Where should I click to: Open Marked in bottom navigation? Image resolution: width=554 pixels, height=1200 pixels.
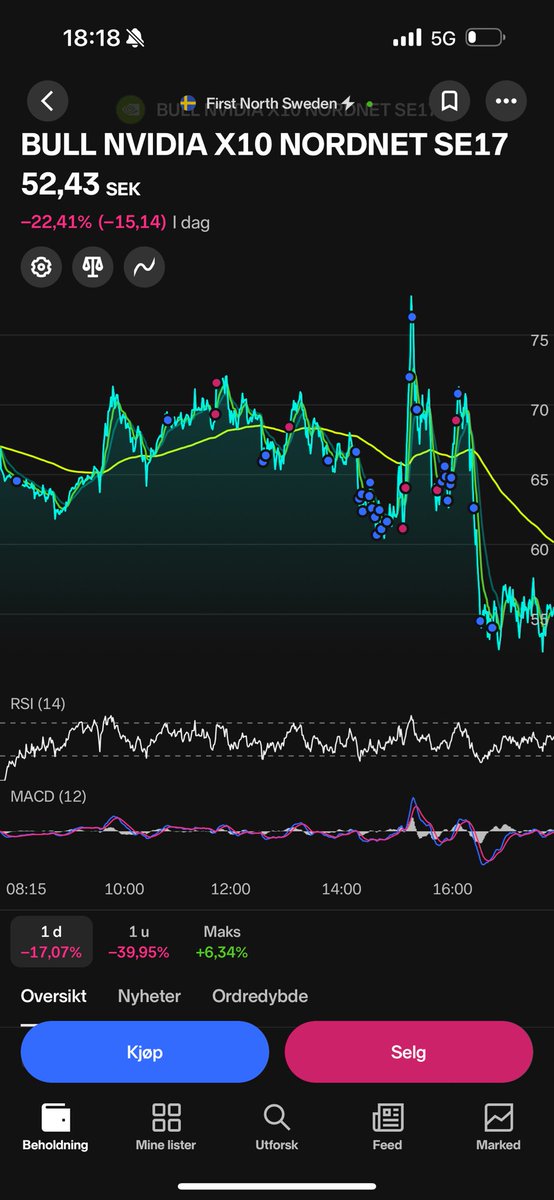498,1127
